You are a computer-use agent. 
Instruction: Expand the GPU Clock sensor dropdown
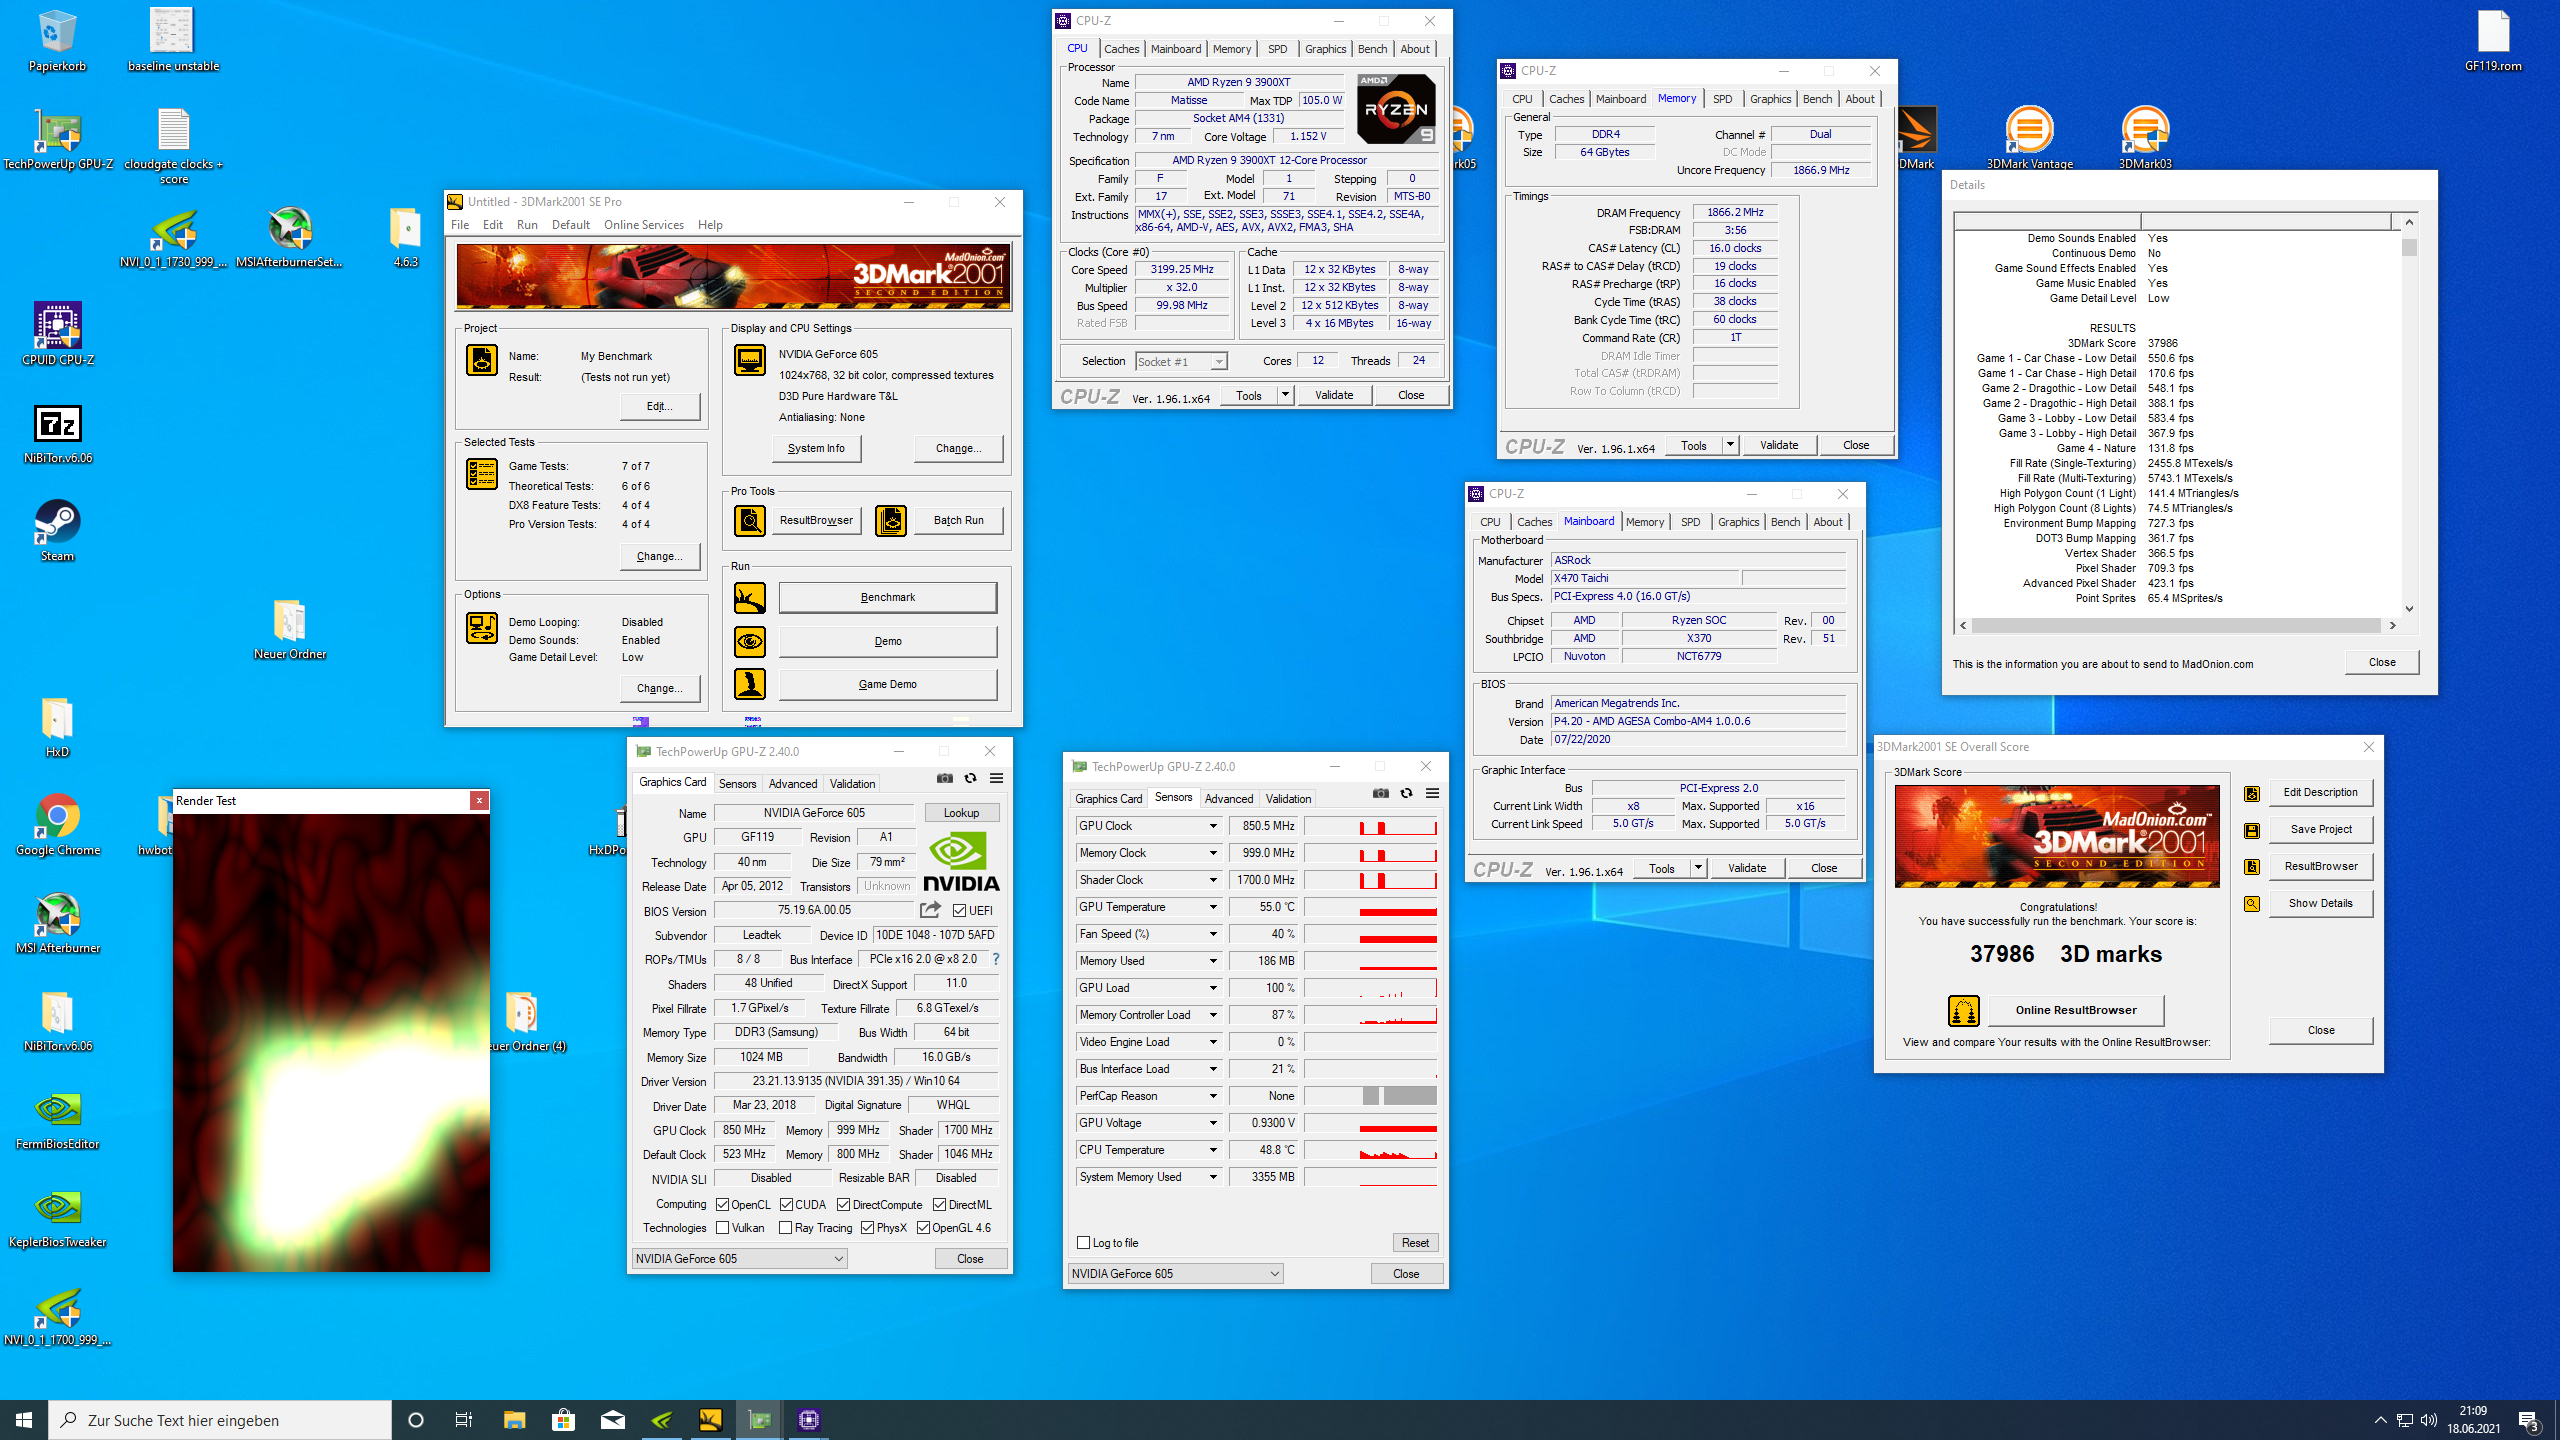coord(1213,826)
